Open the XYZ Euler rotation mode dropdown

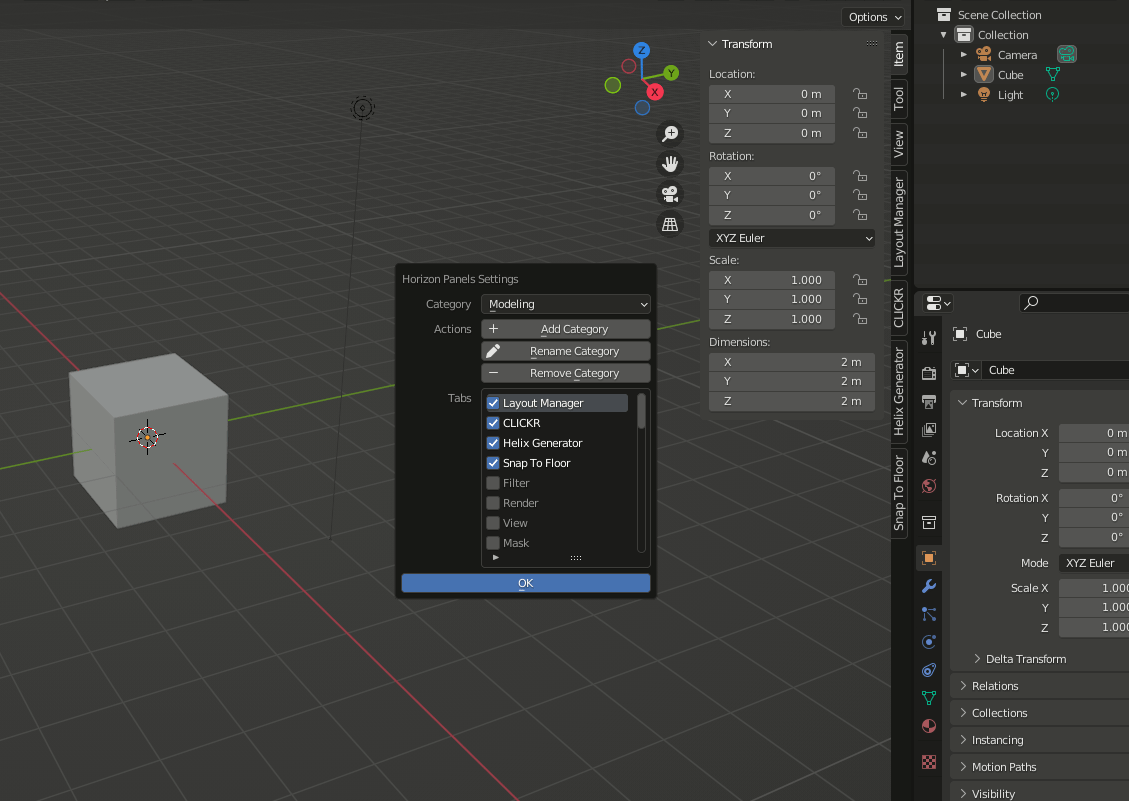792,238
